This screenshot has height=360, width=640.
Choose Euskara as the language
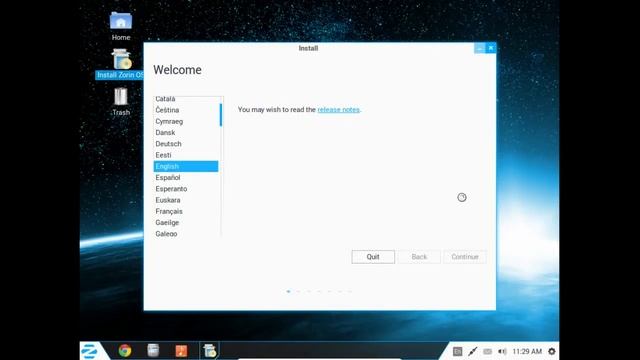(x=186, y=200)
